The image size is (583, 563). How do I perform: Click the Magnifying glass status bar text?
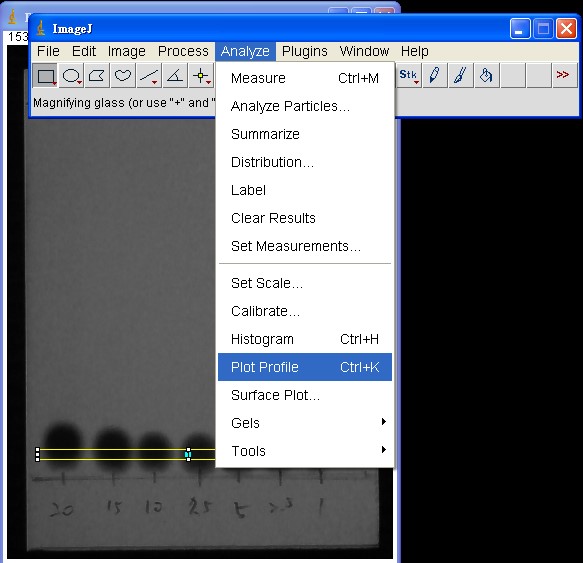click(x=124, y=103)
